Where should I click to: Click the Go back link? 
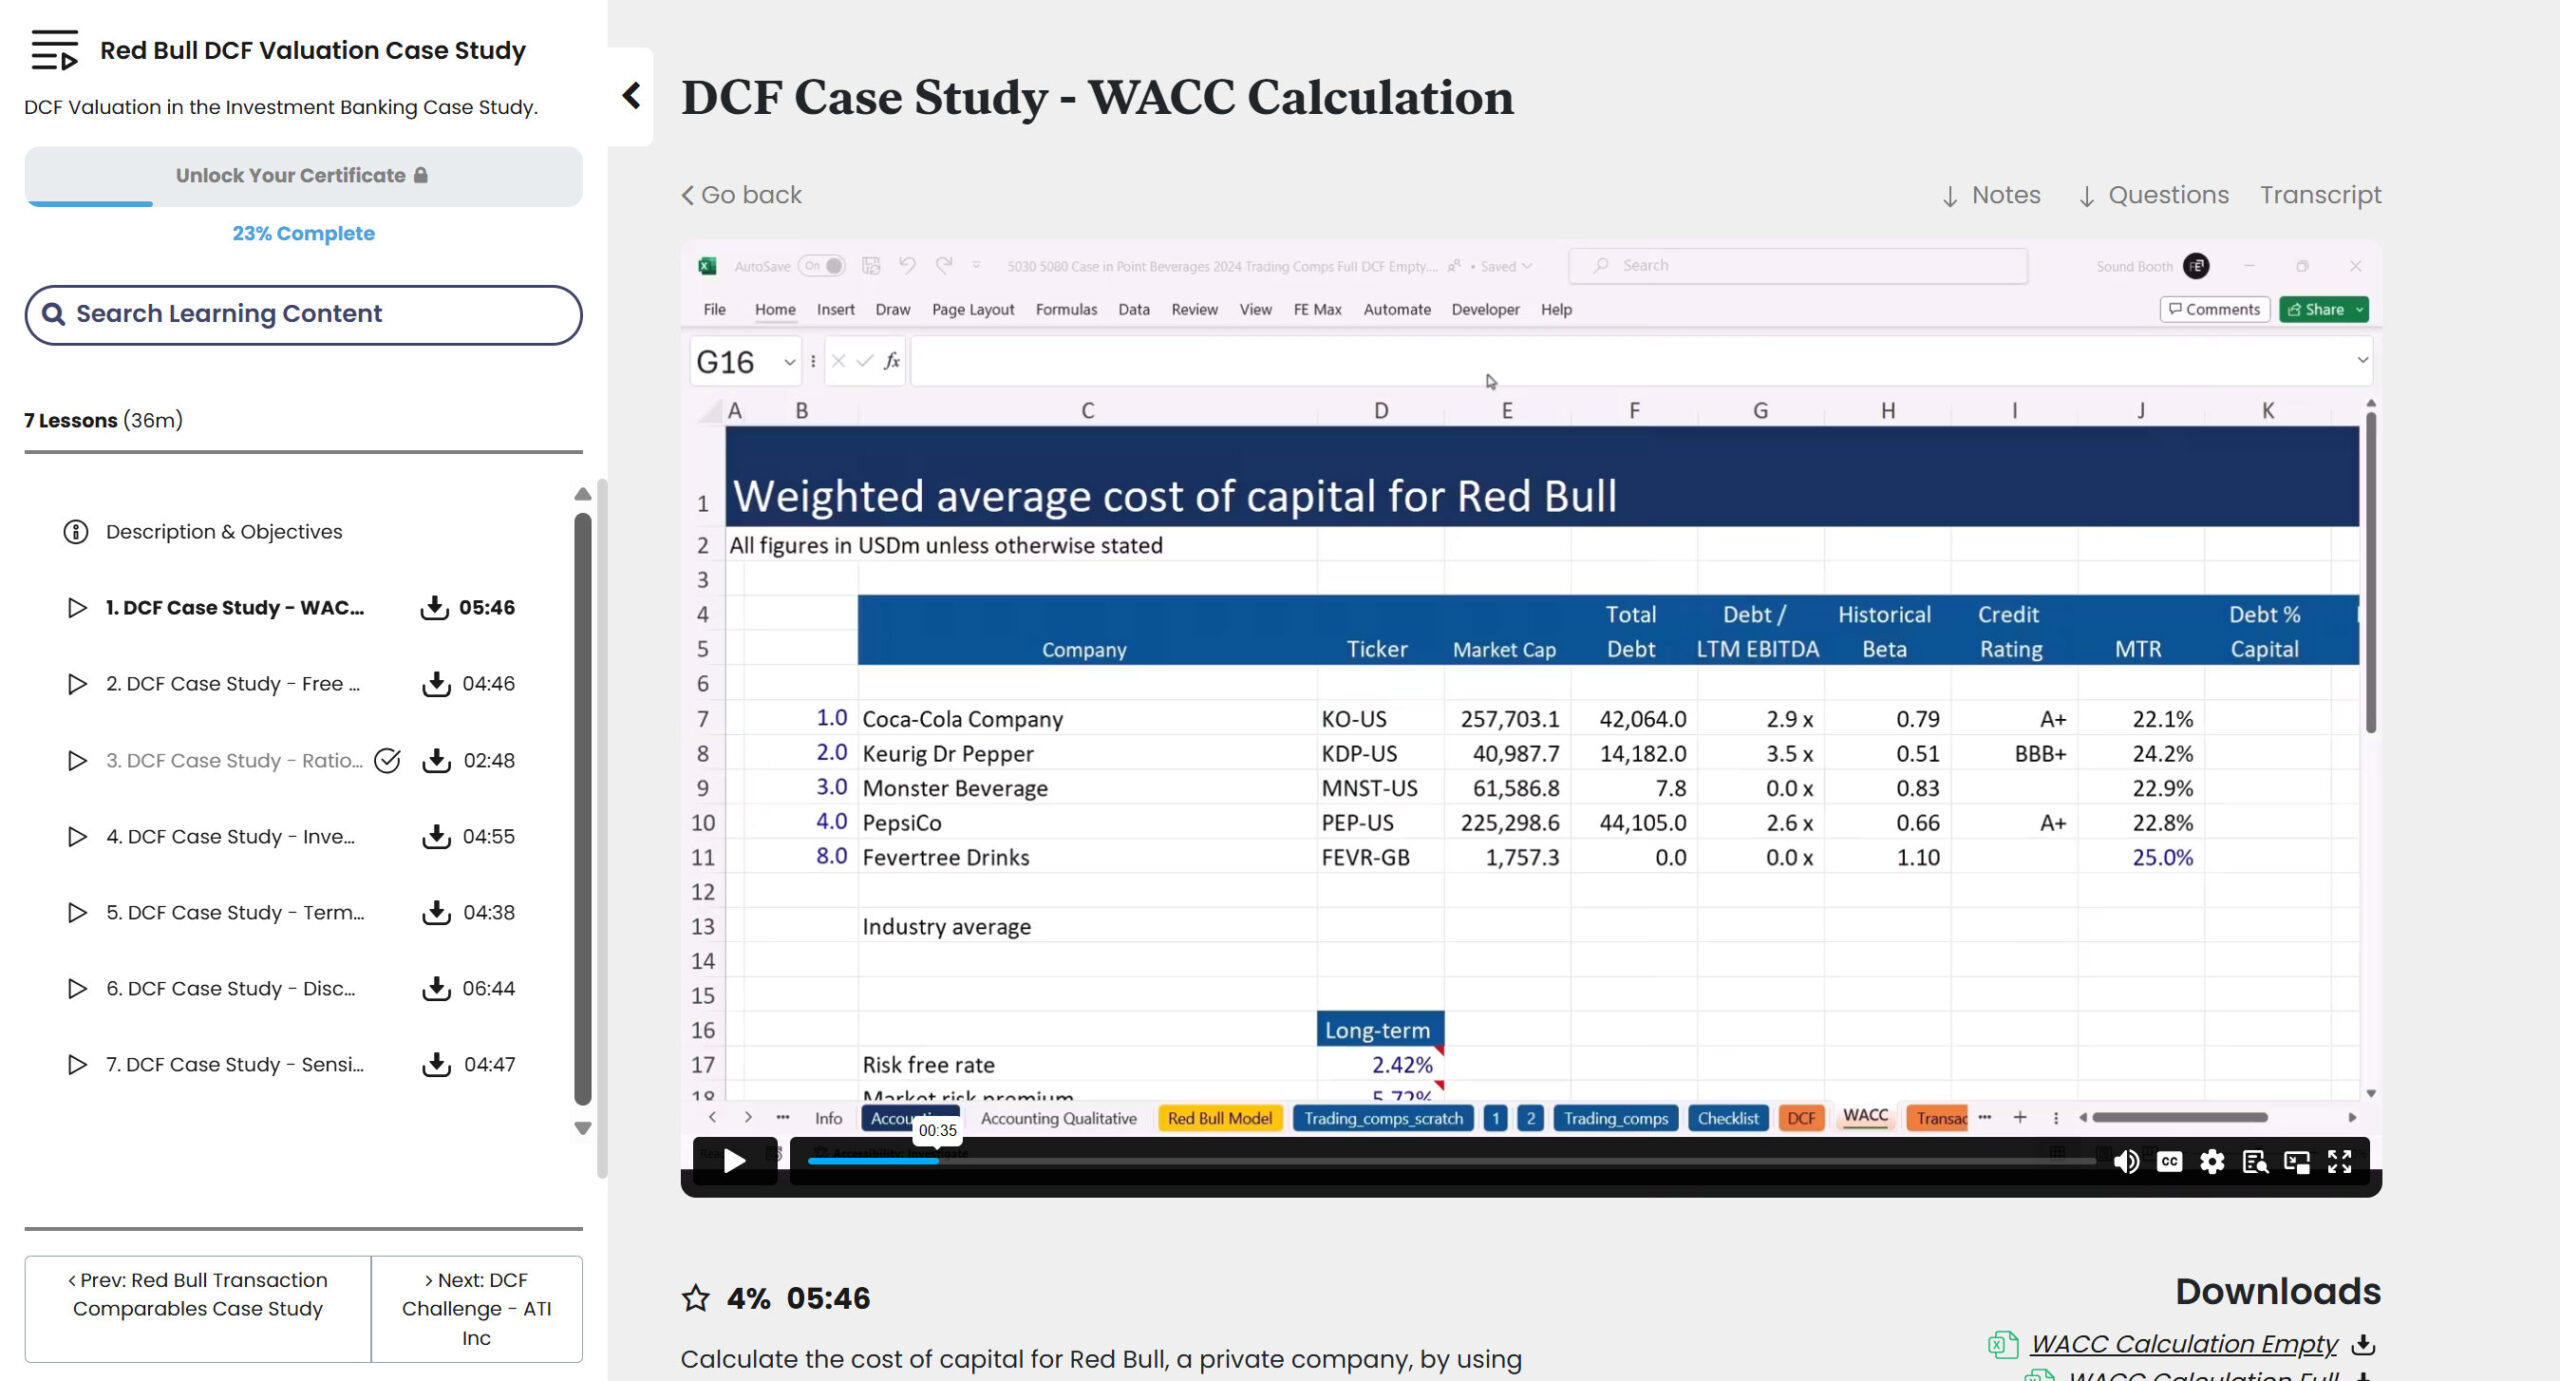pyautogui.click(x=741, y=195)
